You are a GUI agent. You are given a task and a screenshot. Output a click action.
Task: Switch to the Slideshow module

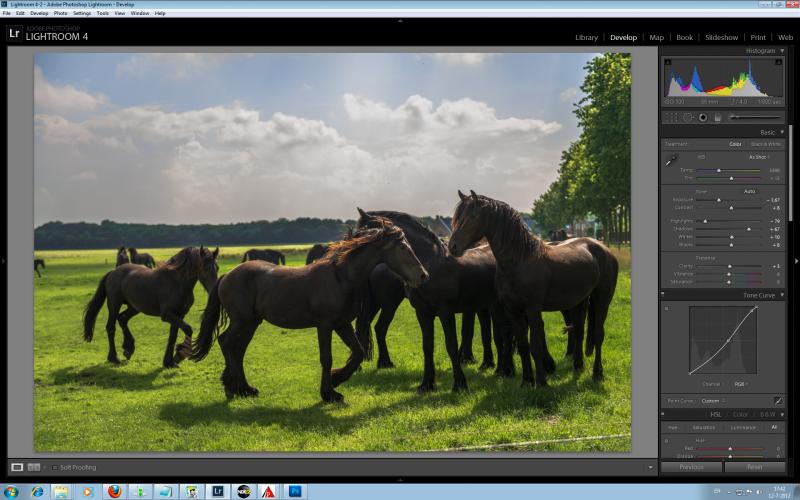click(x=721, y=37)
